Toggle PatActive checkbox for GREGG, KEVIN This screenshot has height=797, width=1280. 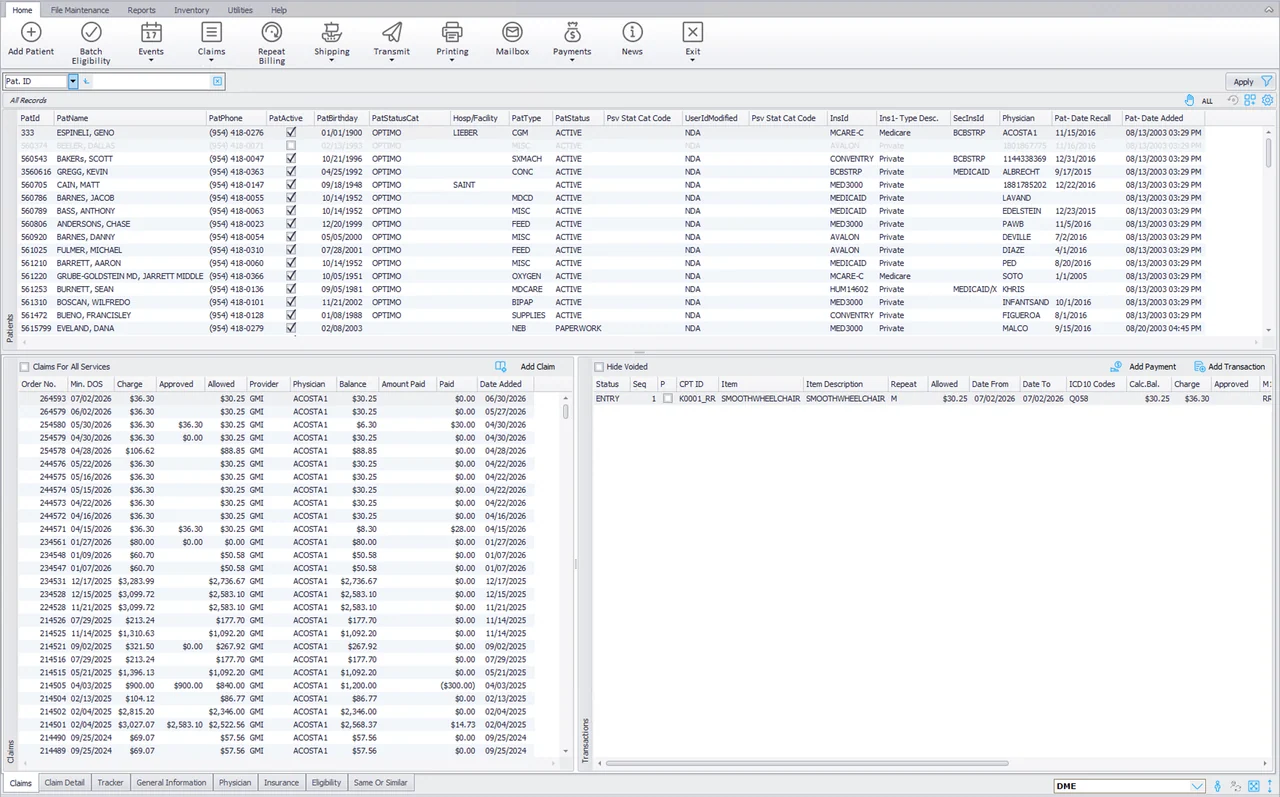(291, 171)
